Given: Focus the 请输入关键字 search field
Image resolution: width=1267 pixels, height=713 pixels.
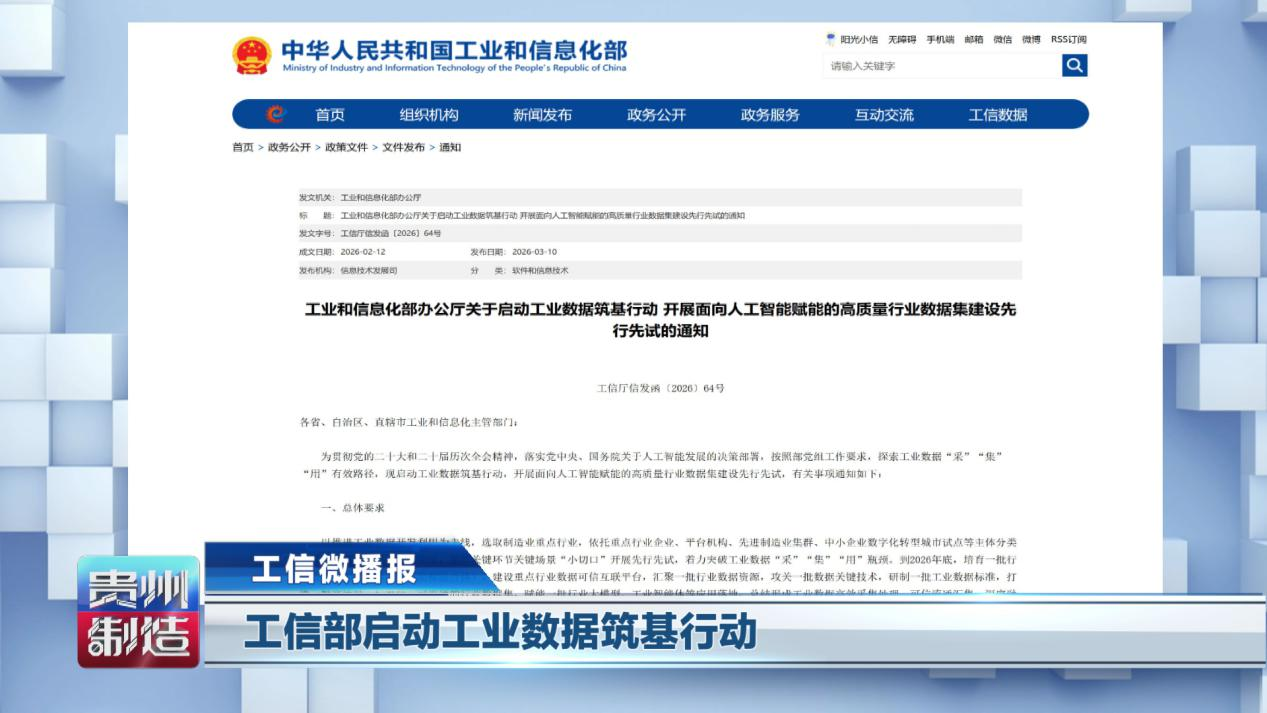Looking at the screenshot, I should [941, 66].
